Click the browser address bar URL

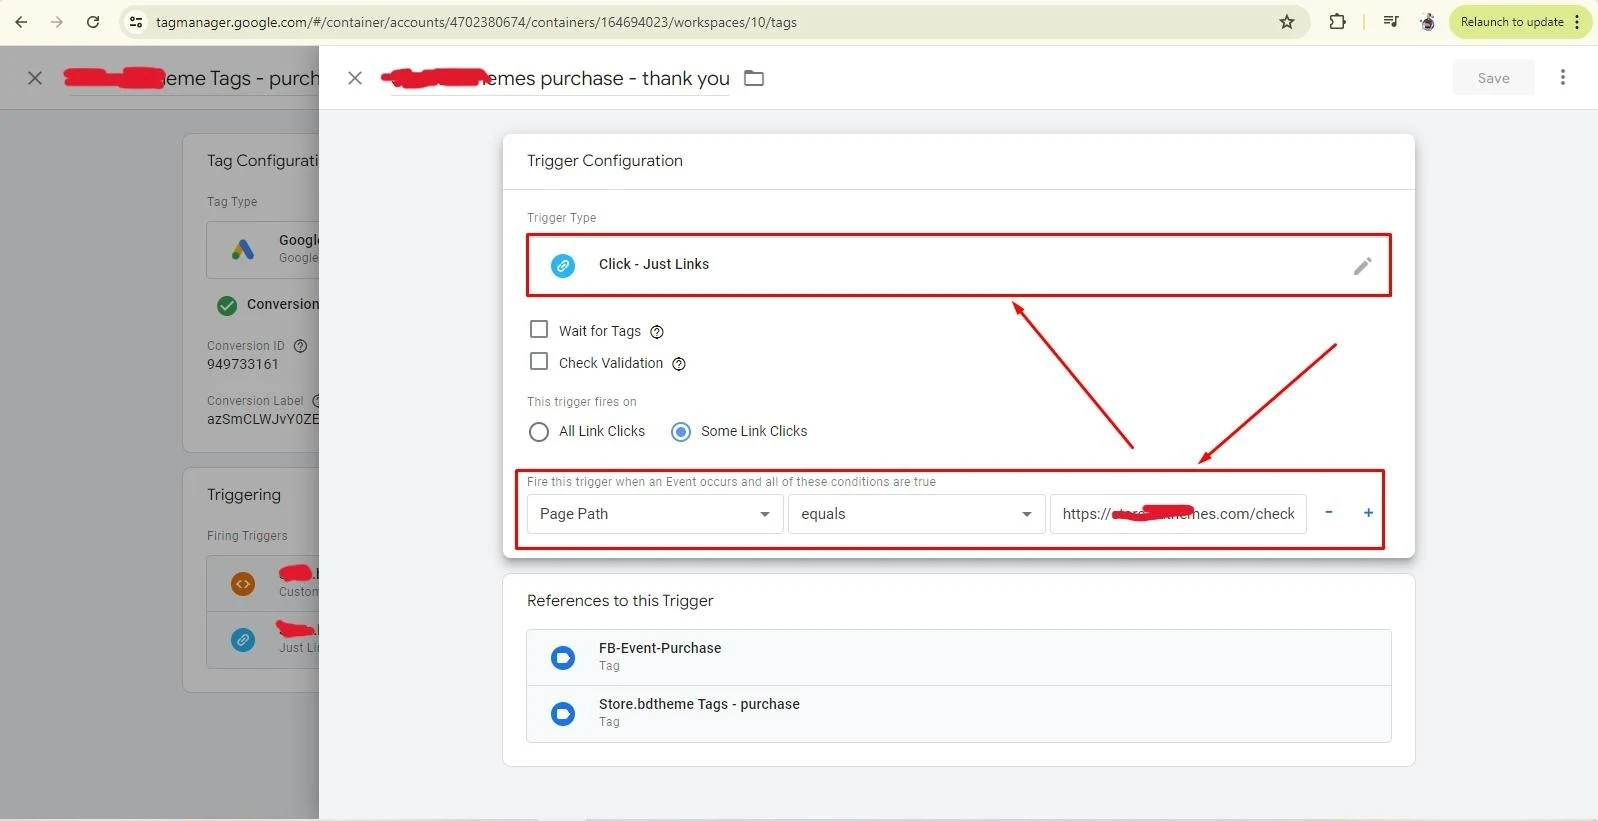(476, 22)
